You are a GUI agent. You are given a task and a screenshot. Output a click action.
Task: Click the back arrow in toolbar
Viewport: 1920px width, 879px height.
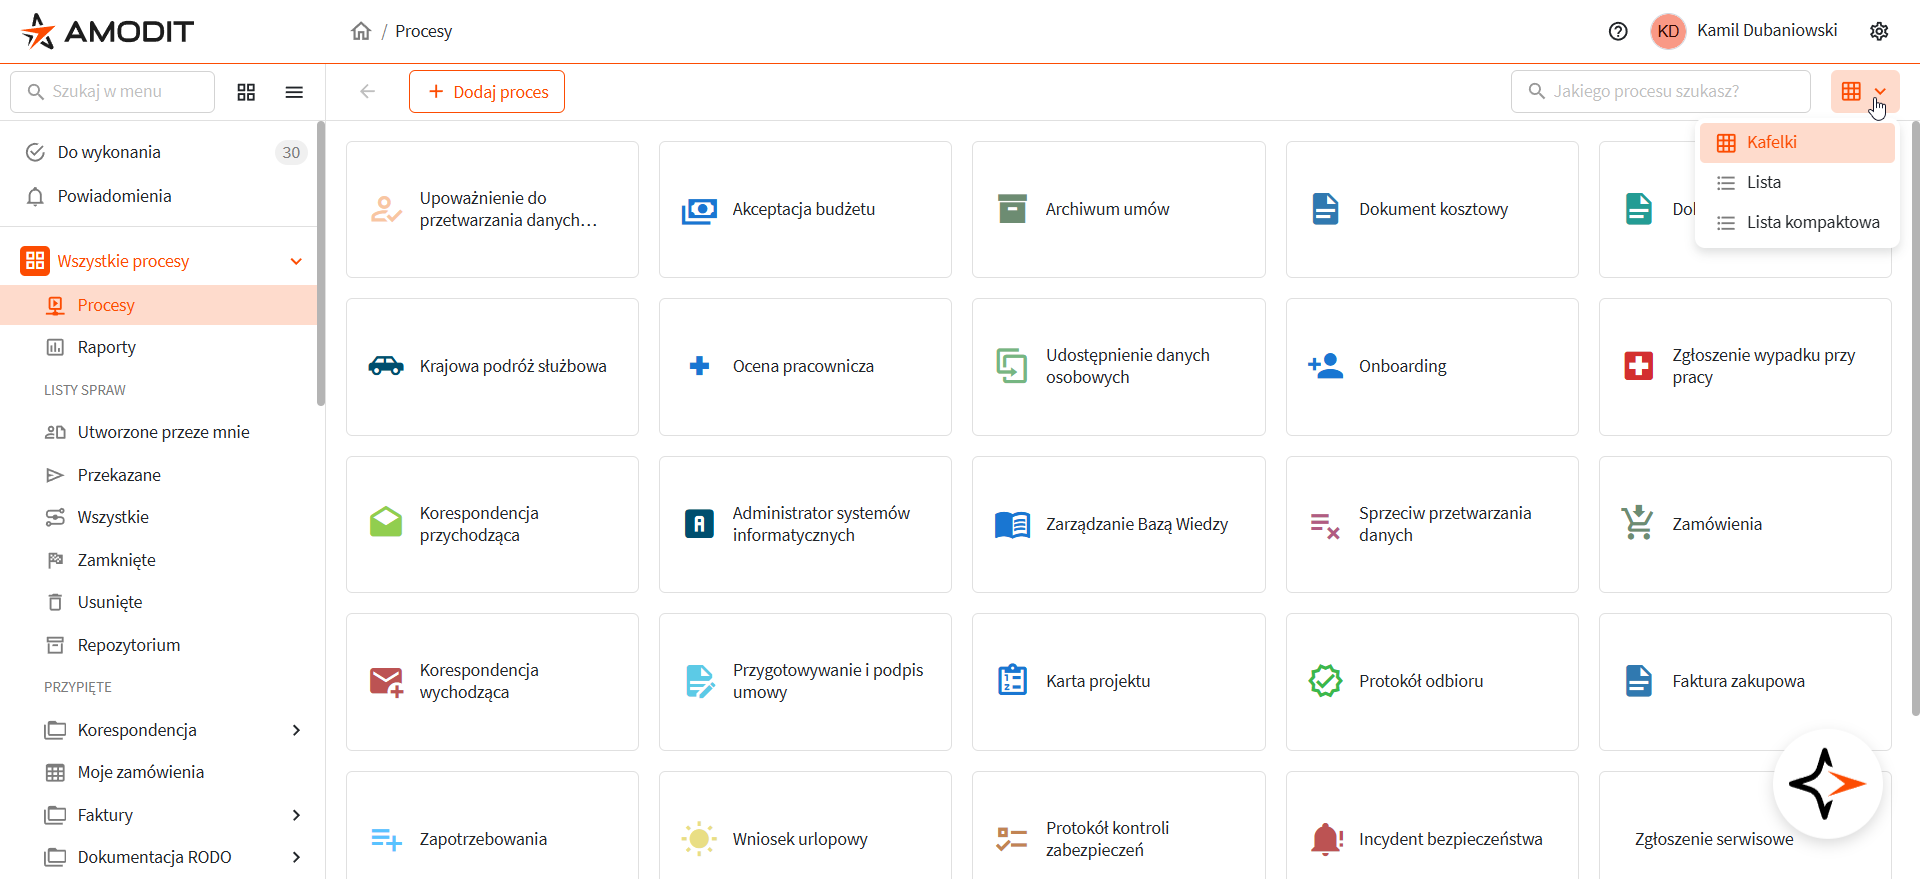click(368, 92)
